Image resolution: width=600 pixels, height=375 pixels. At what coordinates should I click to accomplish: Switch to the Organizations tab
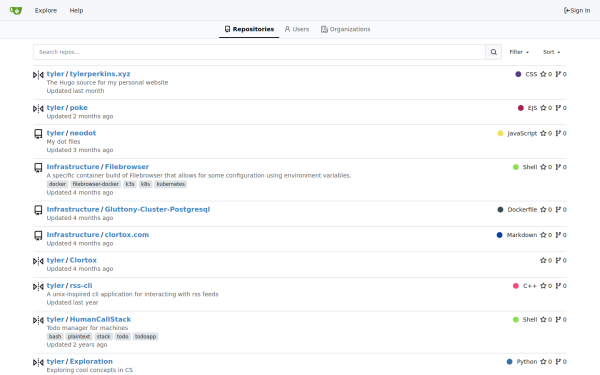click(346, 29)
